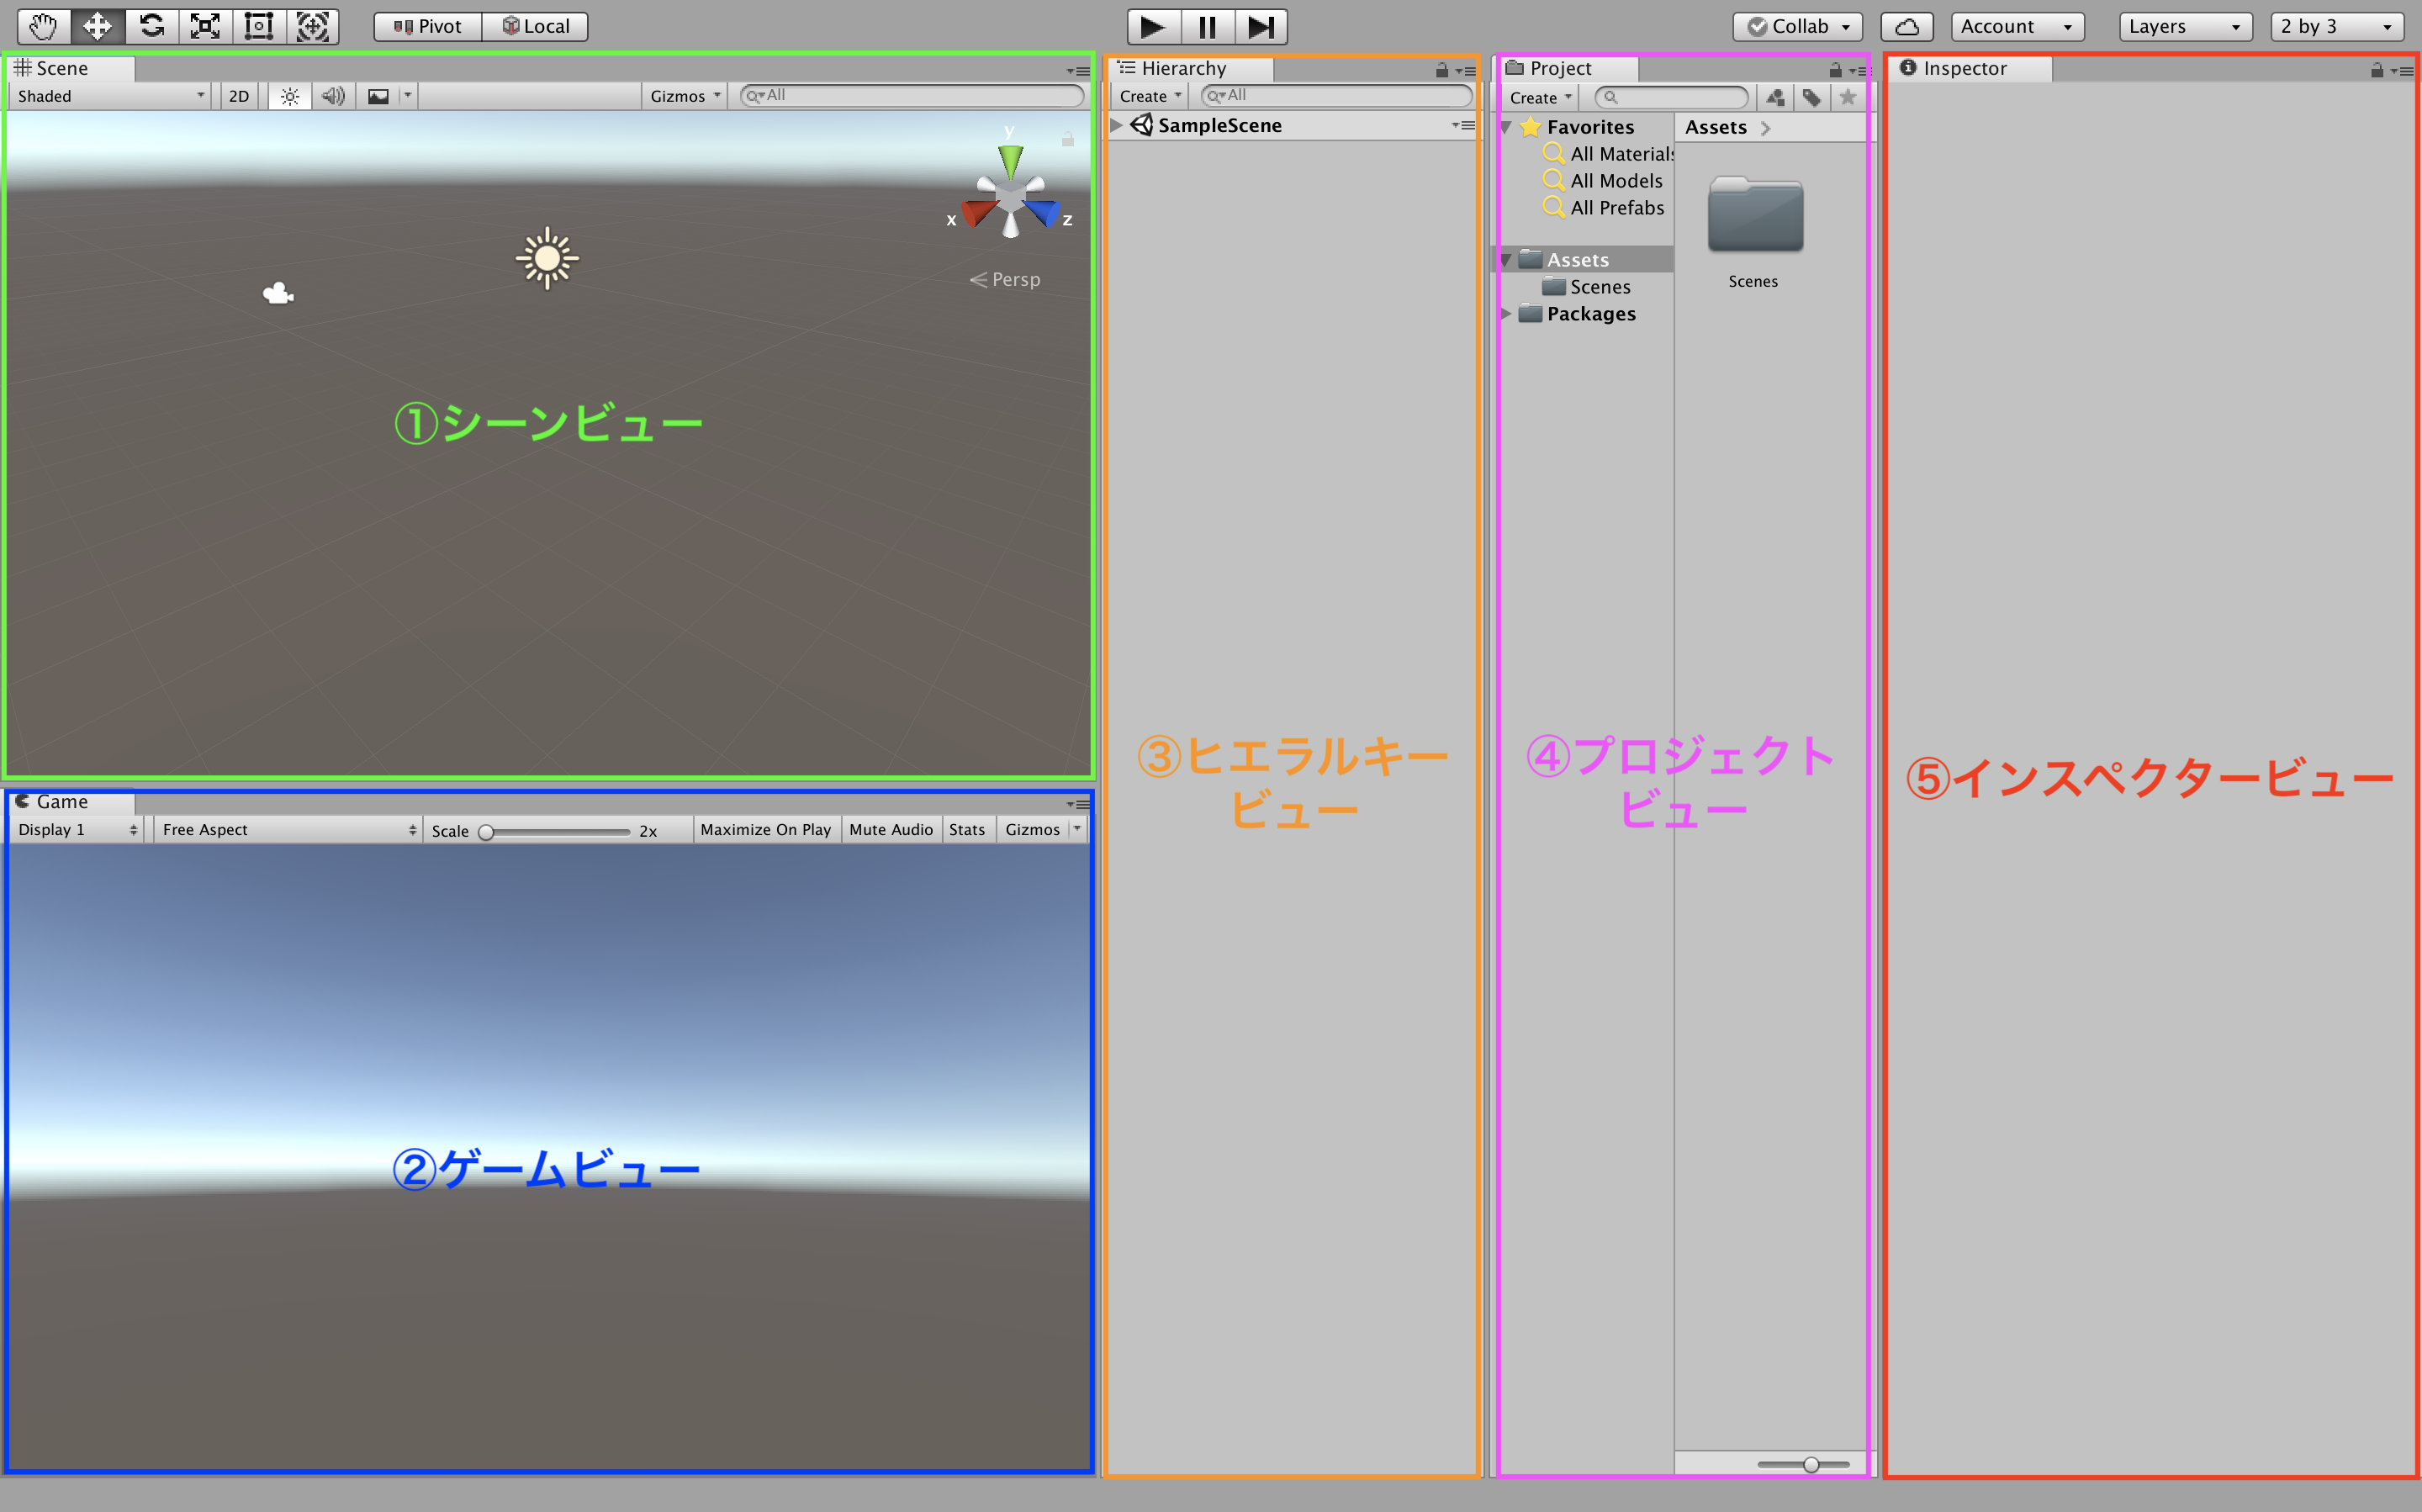
Task: Select the Rect Transform tool
Action: (x=259, y=26)
